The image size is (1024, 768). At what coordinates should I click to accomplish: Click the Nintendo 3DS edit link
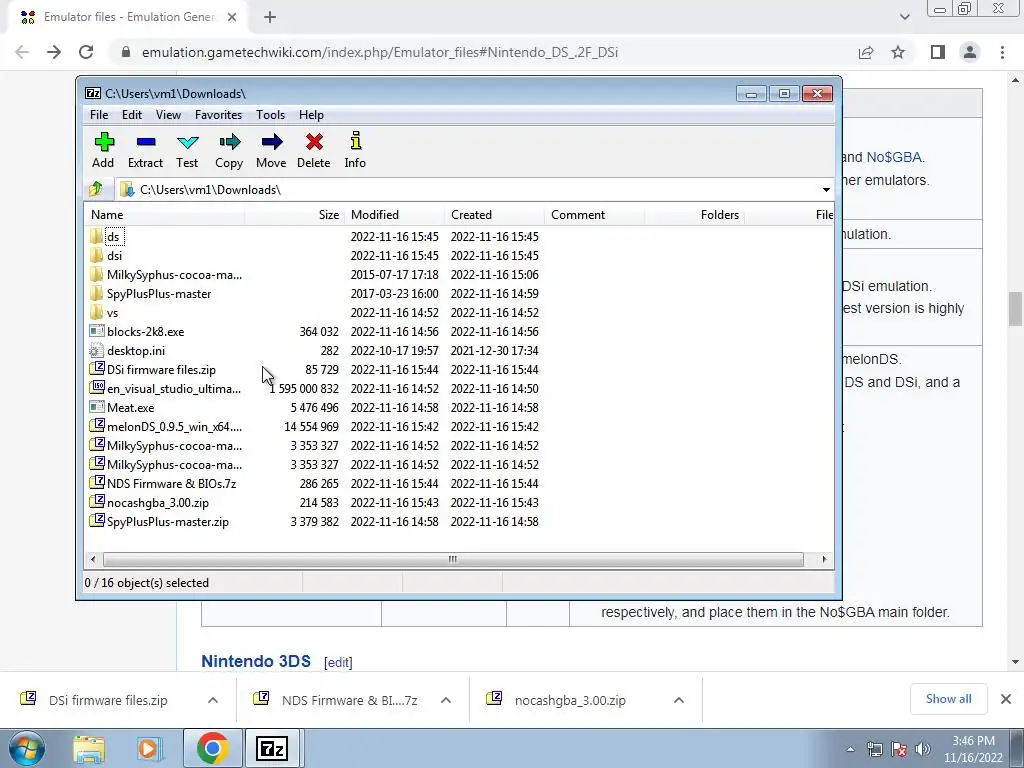pyautogui.click(x=338, y=662)
